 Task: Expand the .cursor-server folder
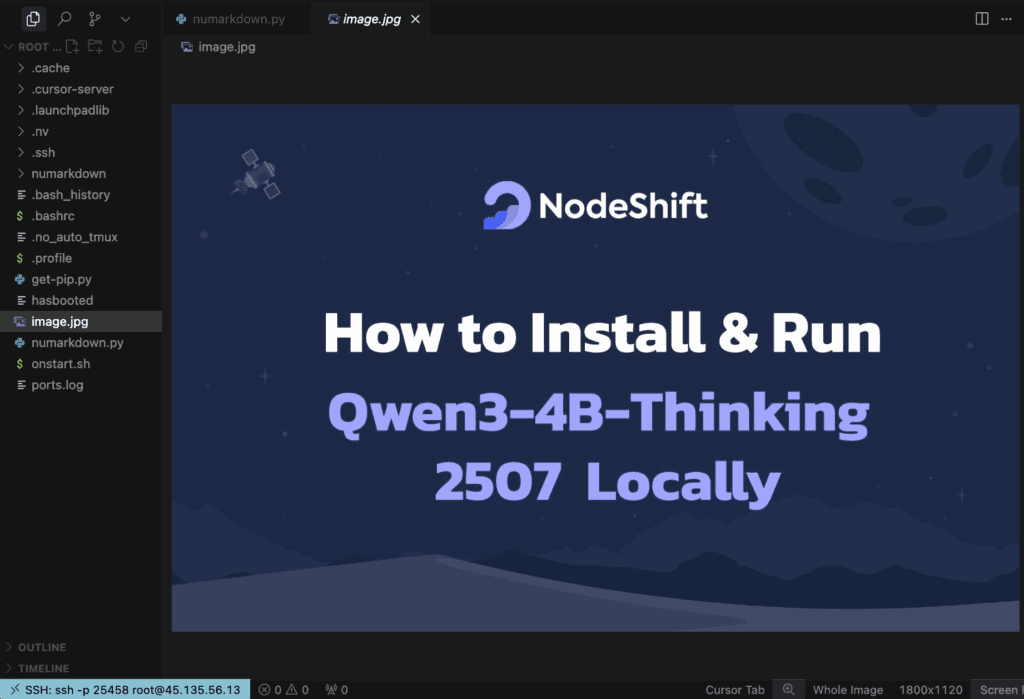pyautogui.click(x=81, y=89)
